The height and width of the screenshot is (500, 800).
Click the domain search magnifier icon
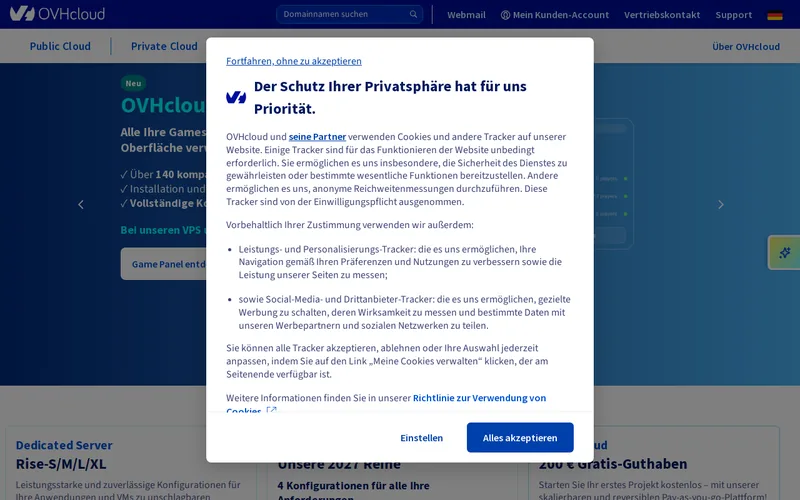[x=413, y=14]
